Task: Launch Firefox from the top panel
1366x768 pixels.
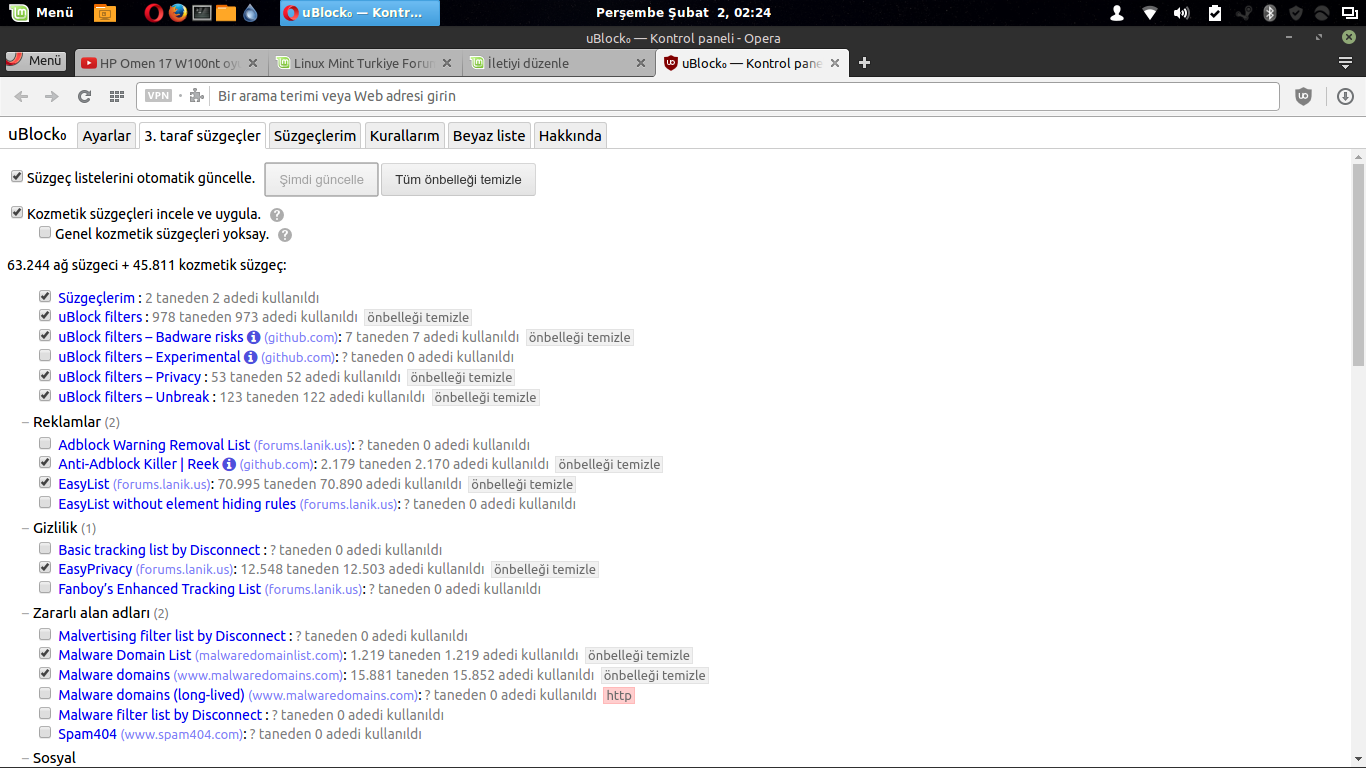Action: point(178,13)
